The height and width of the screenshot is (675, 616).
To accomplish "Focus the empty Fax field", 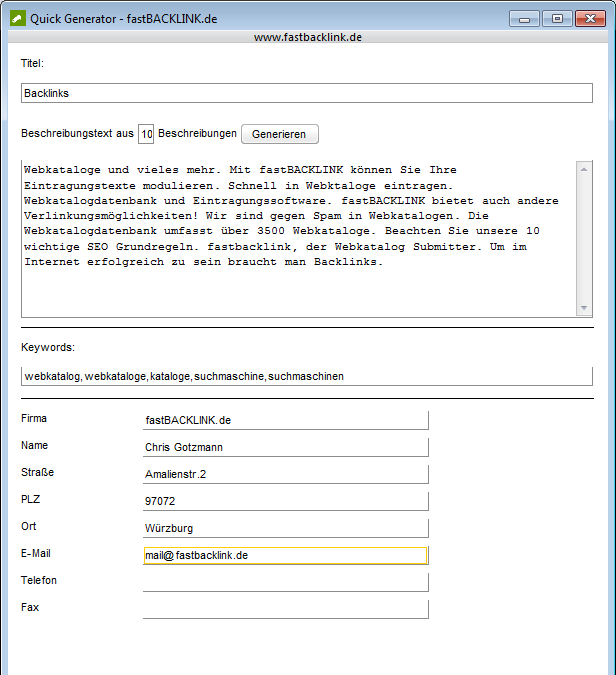I will coord(286,609).
